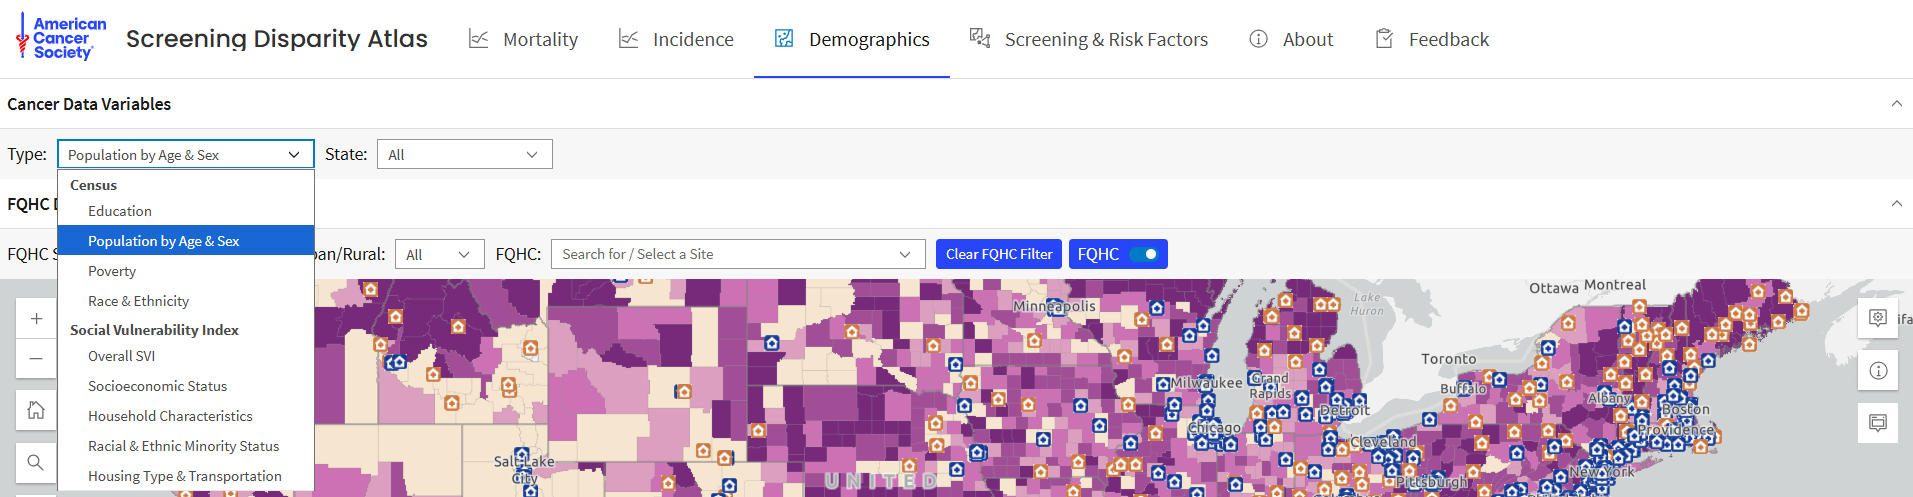Open the FQHC site search dropdown

coord(739,254)
